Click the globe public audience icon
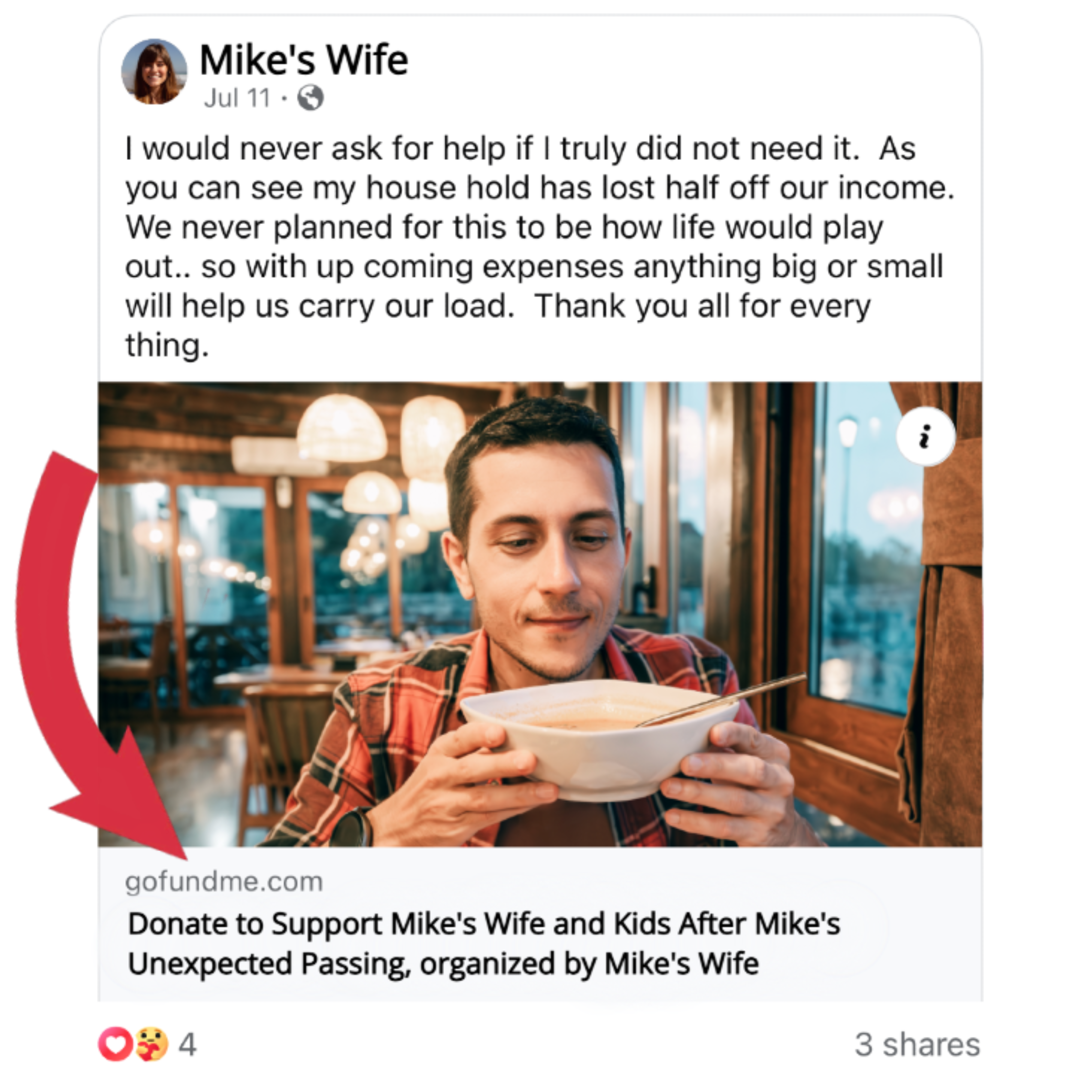The height and width of the screenshot is (1080, 1080). [310, 98]
